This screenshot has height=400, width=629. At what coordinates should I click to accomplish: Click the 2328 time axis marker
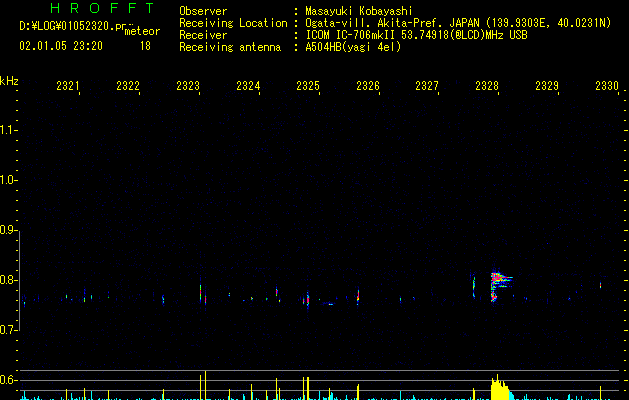point(487,85)
